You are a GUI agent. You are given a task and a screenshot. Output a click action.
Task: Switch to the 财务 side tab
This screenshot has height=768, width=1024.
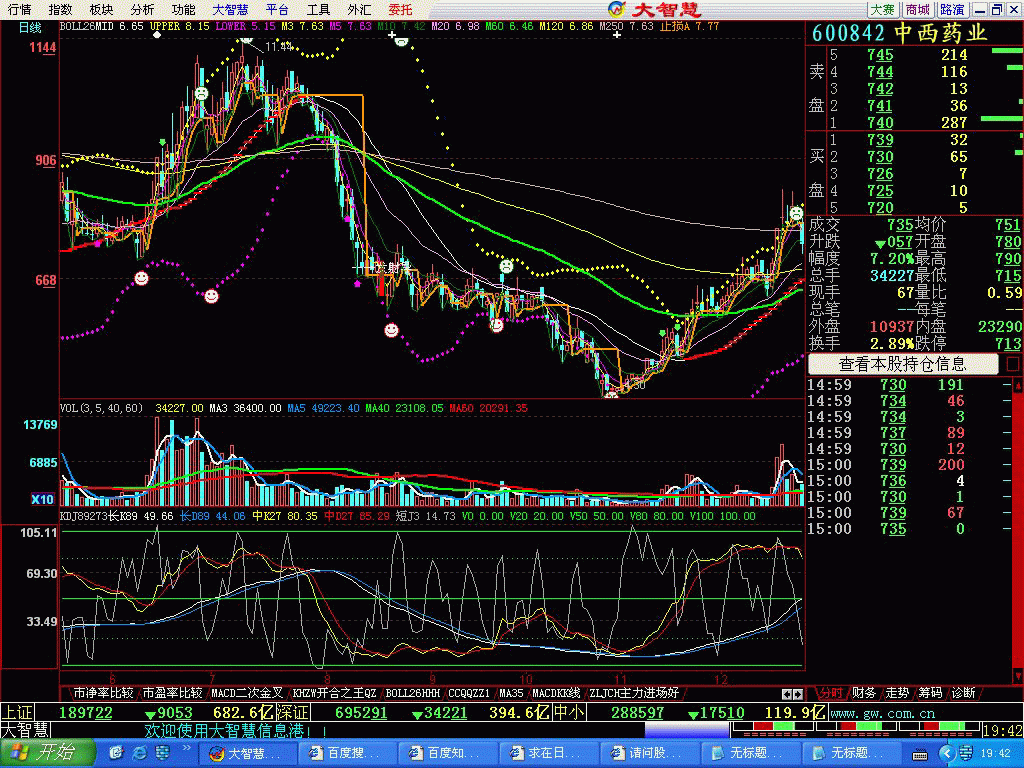(864, 693)
